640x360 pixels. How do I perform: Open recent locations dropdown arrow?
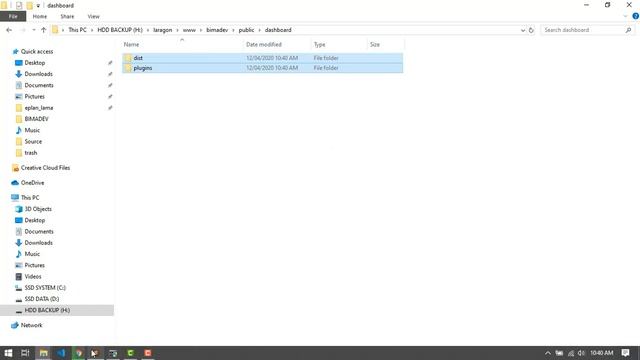tap(33, 30)
